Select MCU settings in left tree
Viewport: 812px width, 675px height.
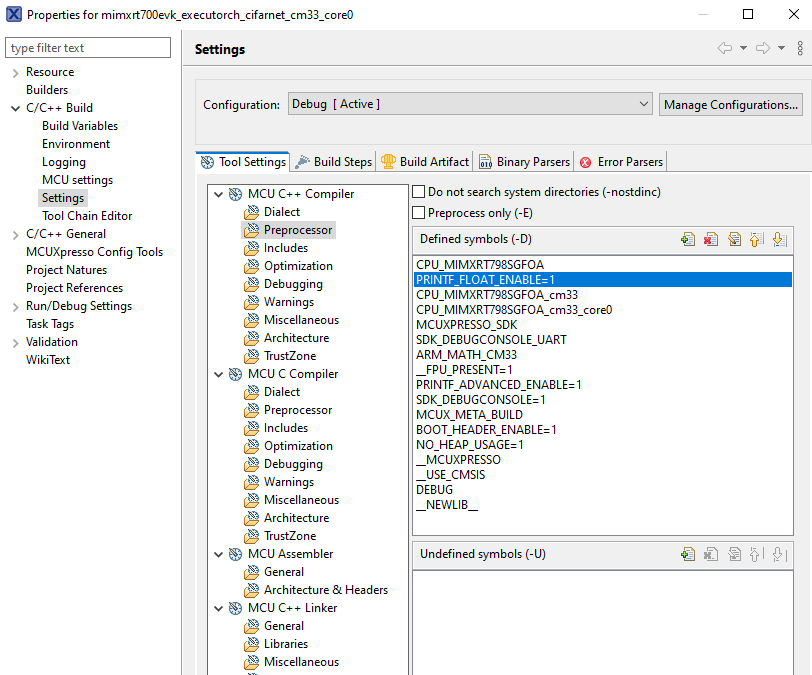click(x=77, y=180)
